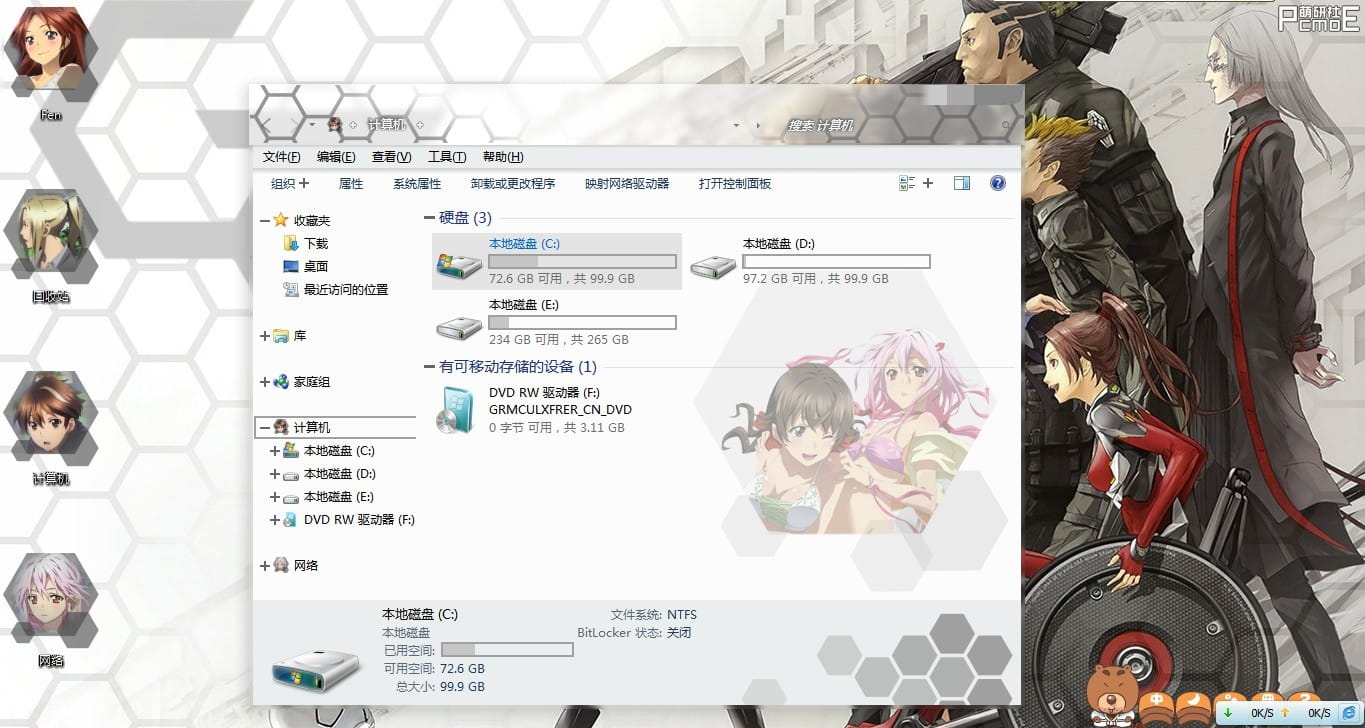The height and width of the screenshot is (728, 1365).
Task: Expand the 库 node in navigation pane
Action: 262,336
